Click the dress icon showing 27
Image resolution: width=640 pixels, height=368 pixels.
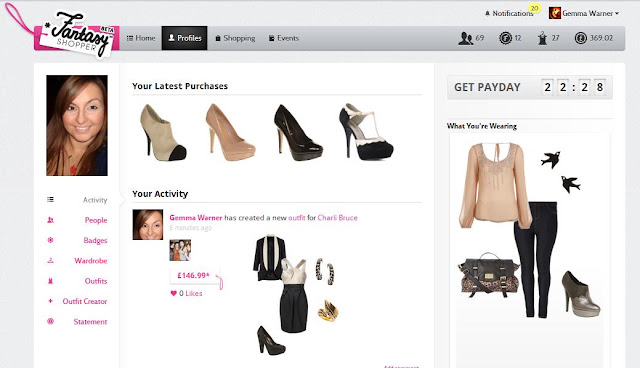(x=542, y=38)
